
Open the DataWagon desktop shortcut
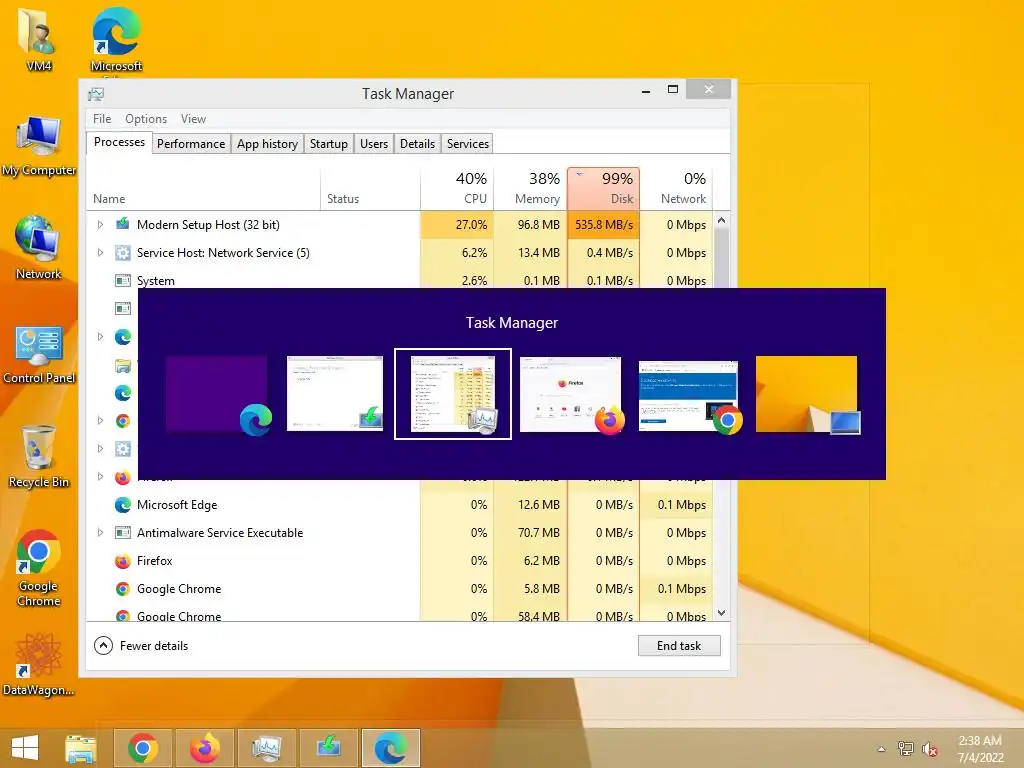click(39, 664)
